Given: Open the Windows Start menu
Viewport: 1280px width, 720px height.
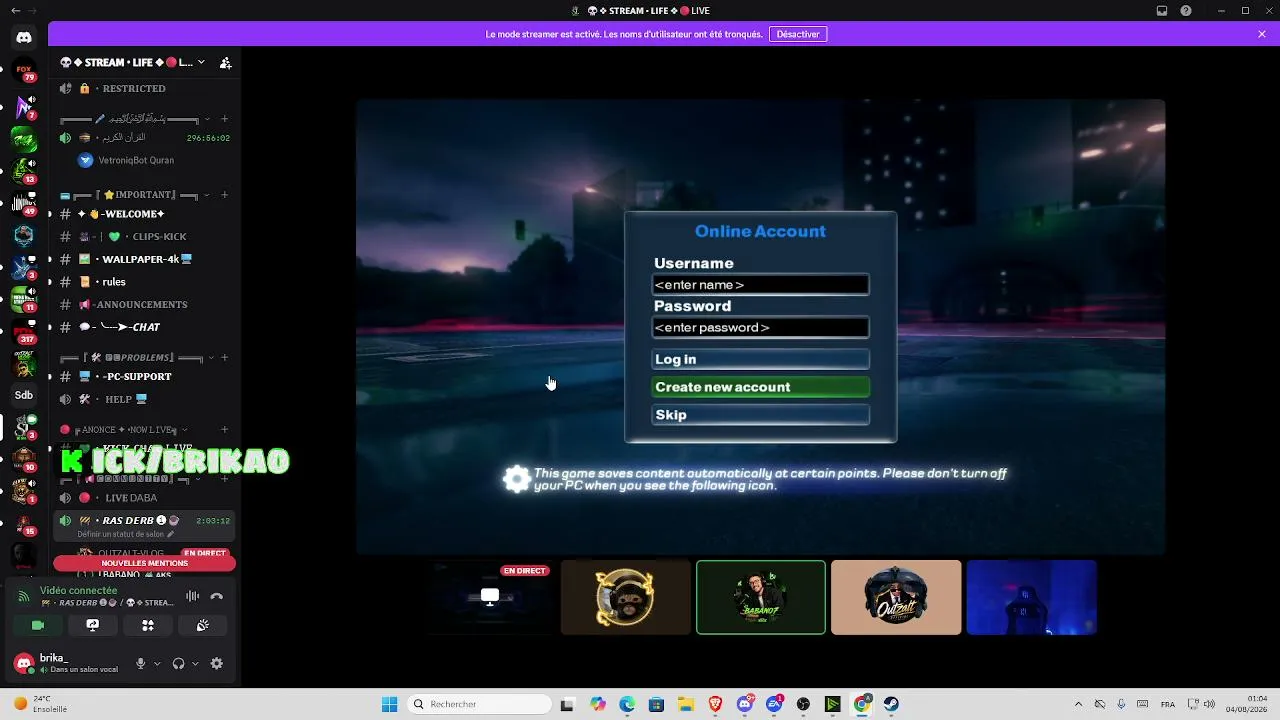Looking at the screenshot, I should (x=389, y=704).
